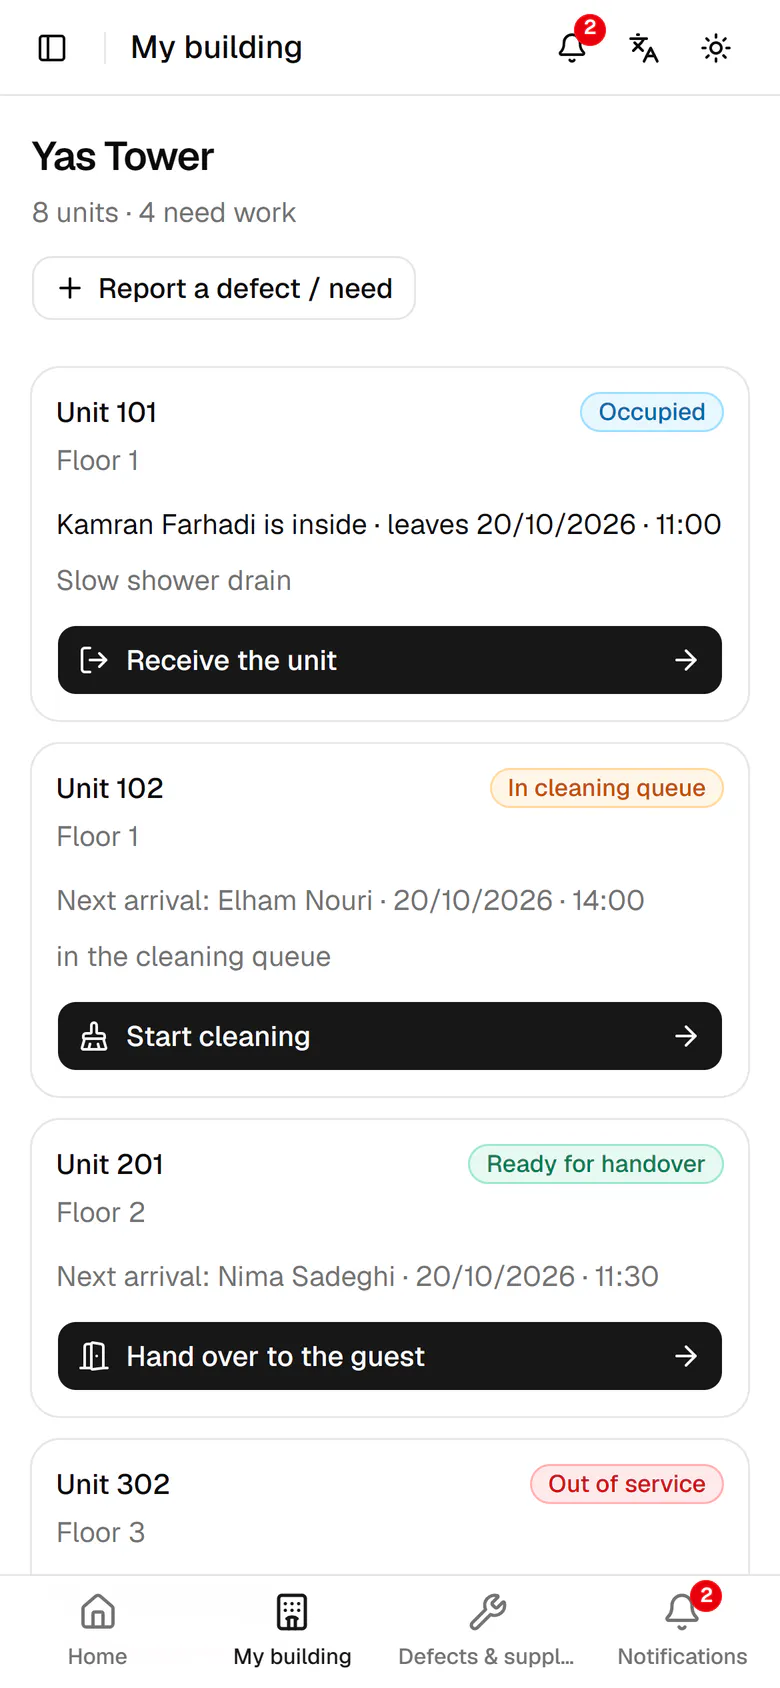Screen dimensions: 780x1688
Task: Click the arrow on Receive the unit
Action: [686, 660]
